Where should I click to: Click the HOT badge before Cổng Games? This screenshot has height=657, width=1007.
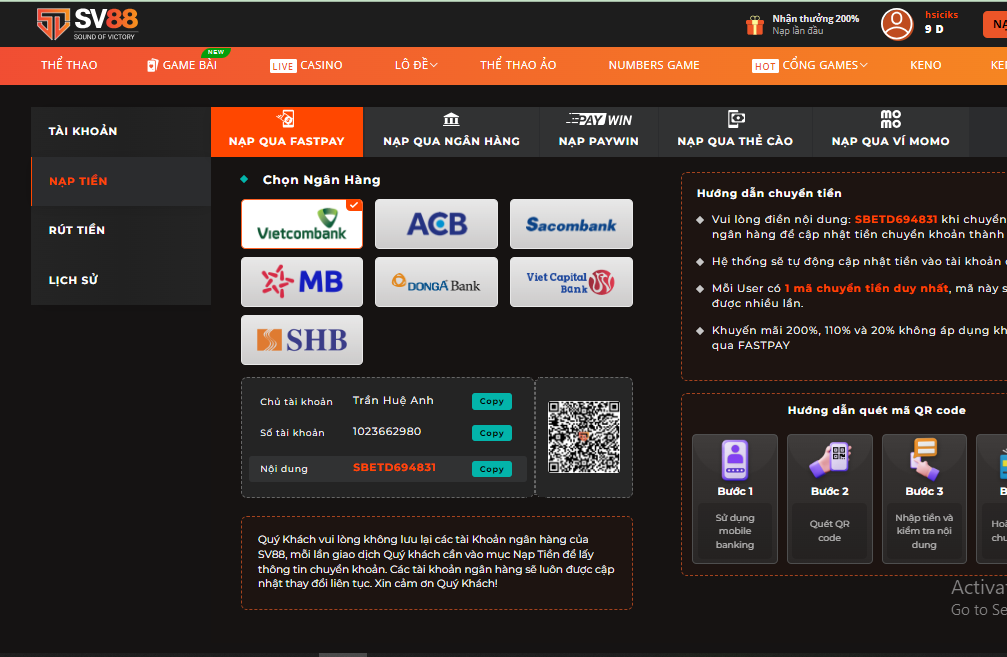(x=765, y=66)
